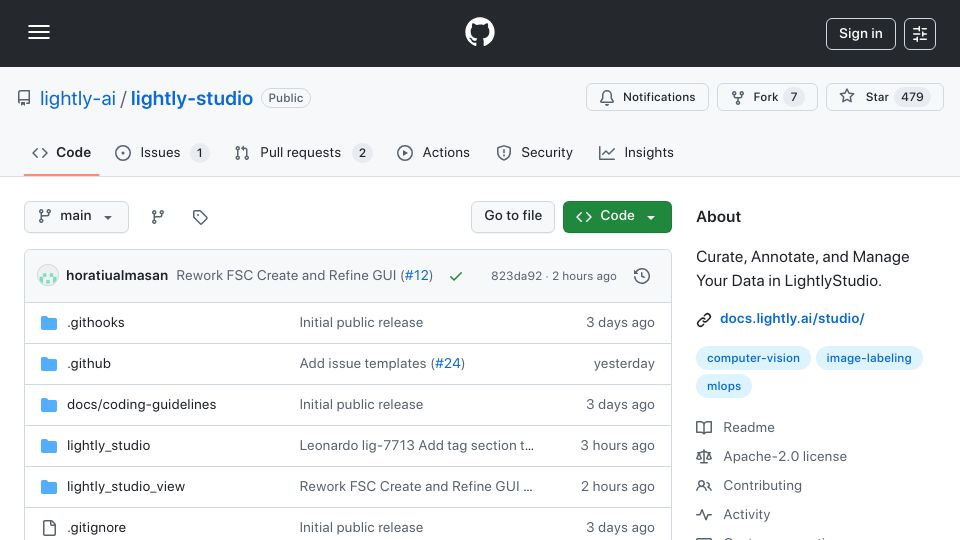Open the .githooks Initial public release commit

click(x=361, y=323)
